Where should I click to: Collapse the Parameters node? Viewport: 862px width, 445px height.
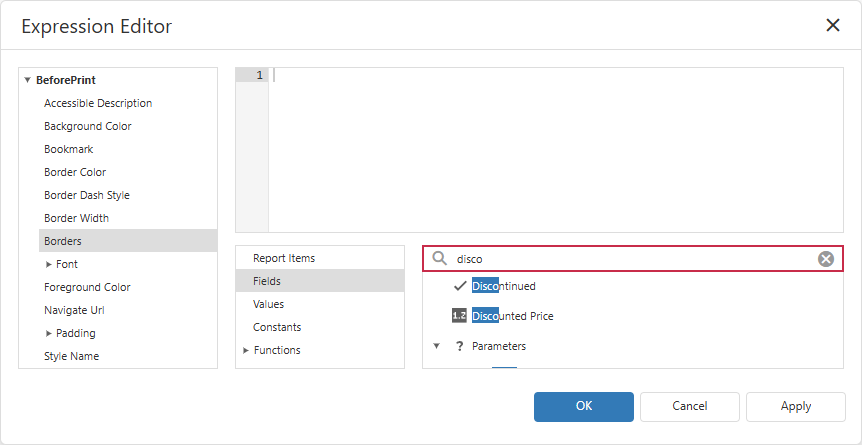(x=436, y=347)
